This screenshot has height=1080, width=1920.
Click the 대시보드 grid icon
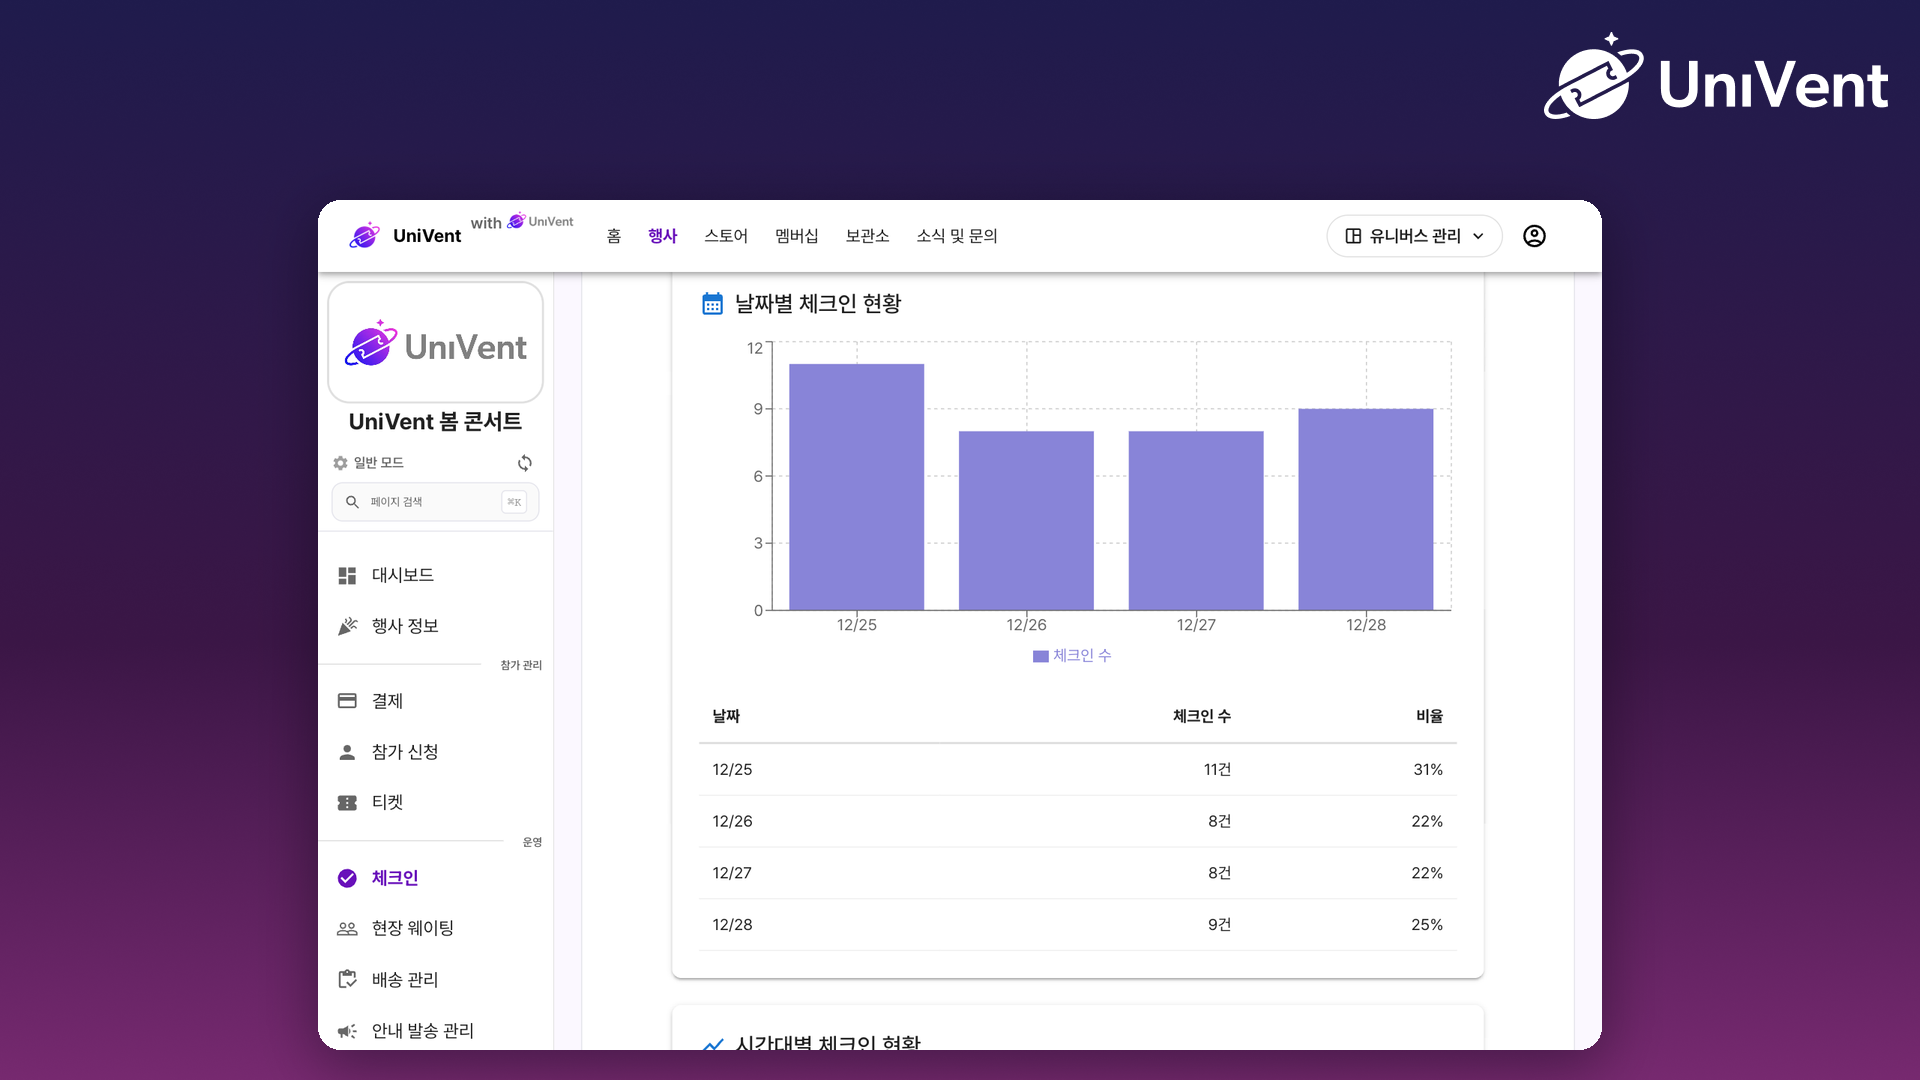(x=347, y=576)
